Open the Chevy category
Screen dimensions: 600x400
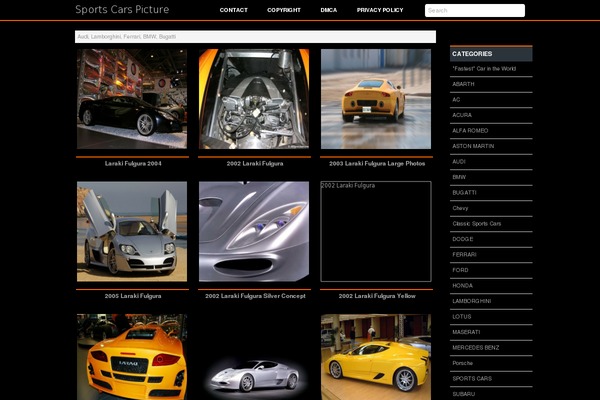coord(460,208)
